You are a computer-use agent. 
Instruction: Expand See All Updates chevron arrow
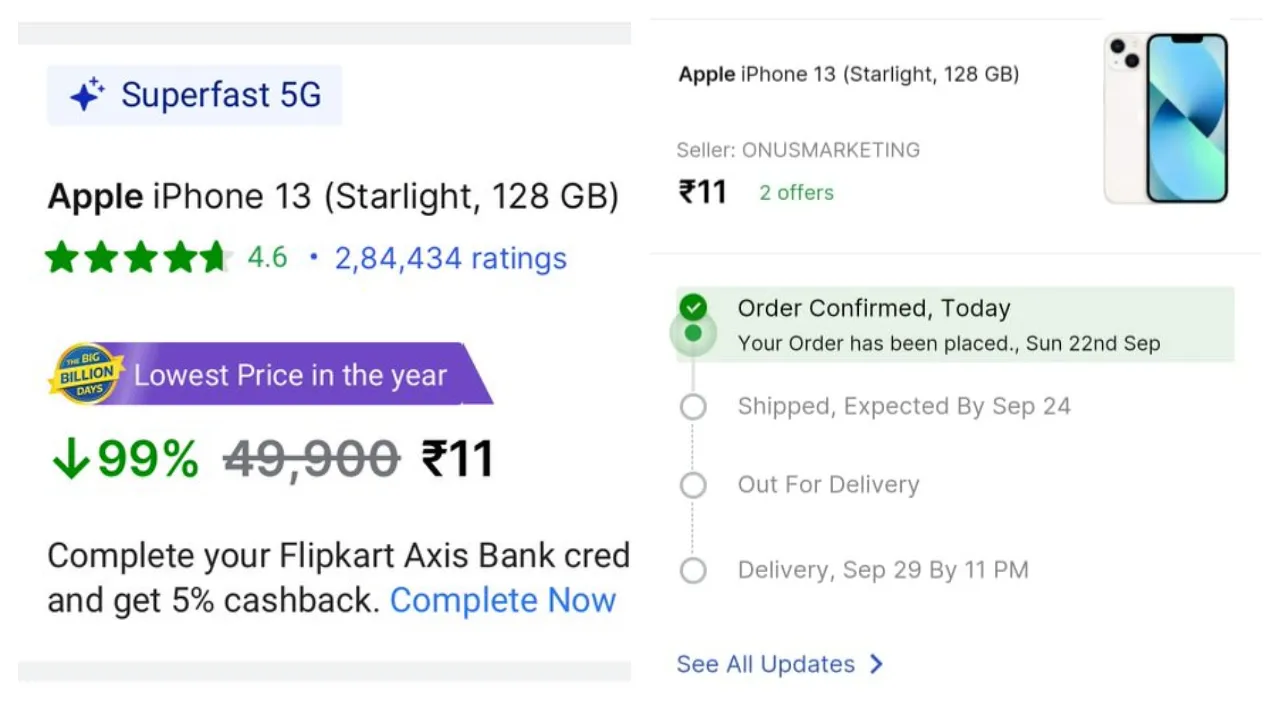(876, 664)
